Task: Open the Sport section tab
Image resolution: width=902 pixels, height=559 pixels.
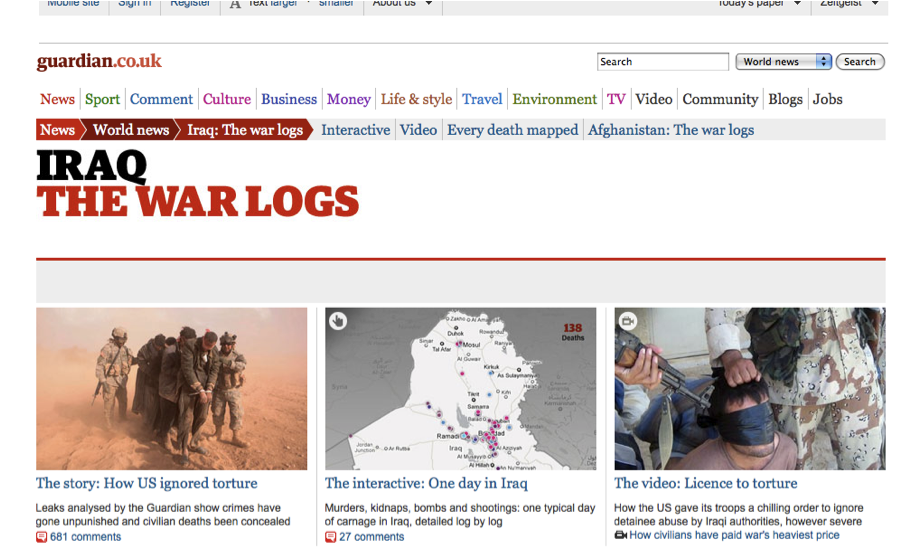Action: 102,99
